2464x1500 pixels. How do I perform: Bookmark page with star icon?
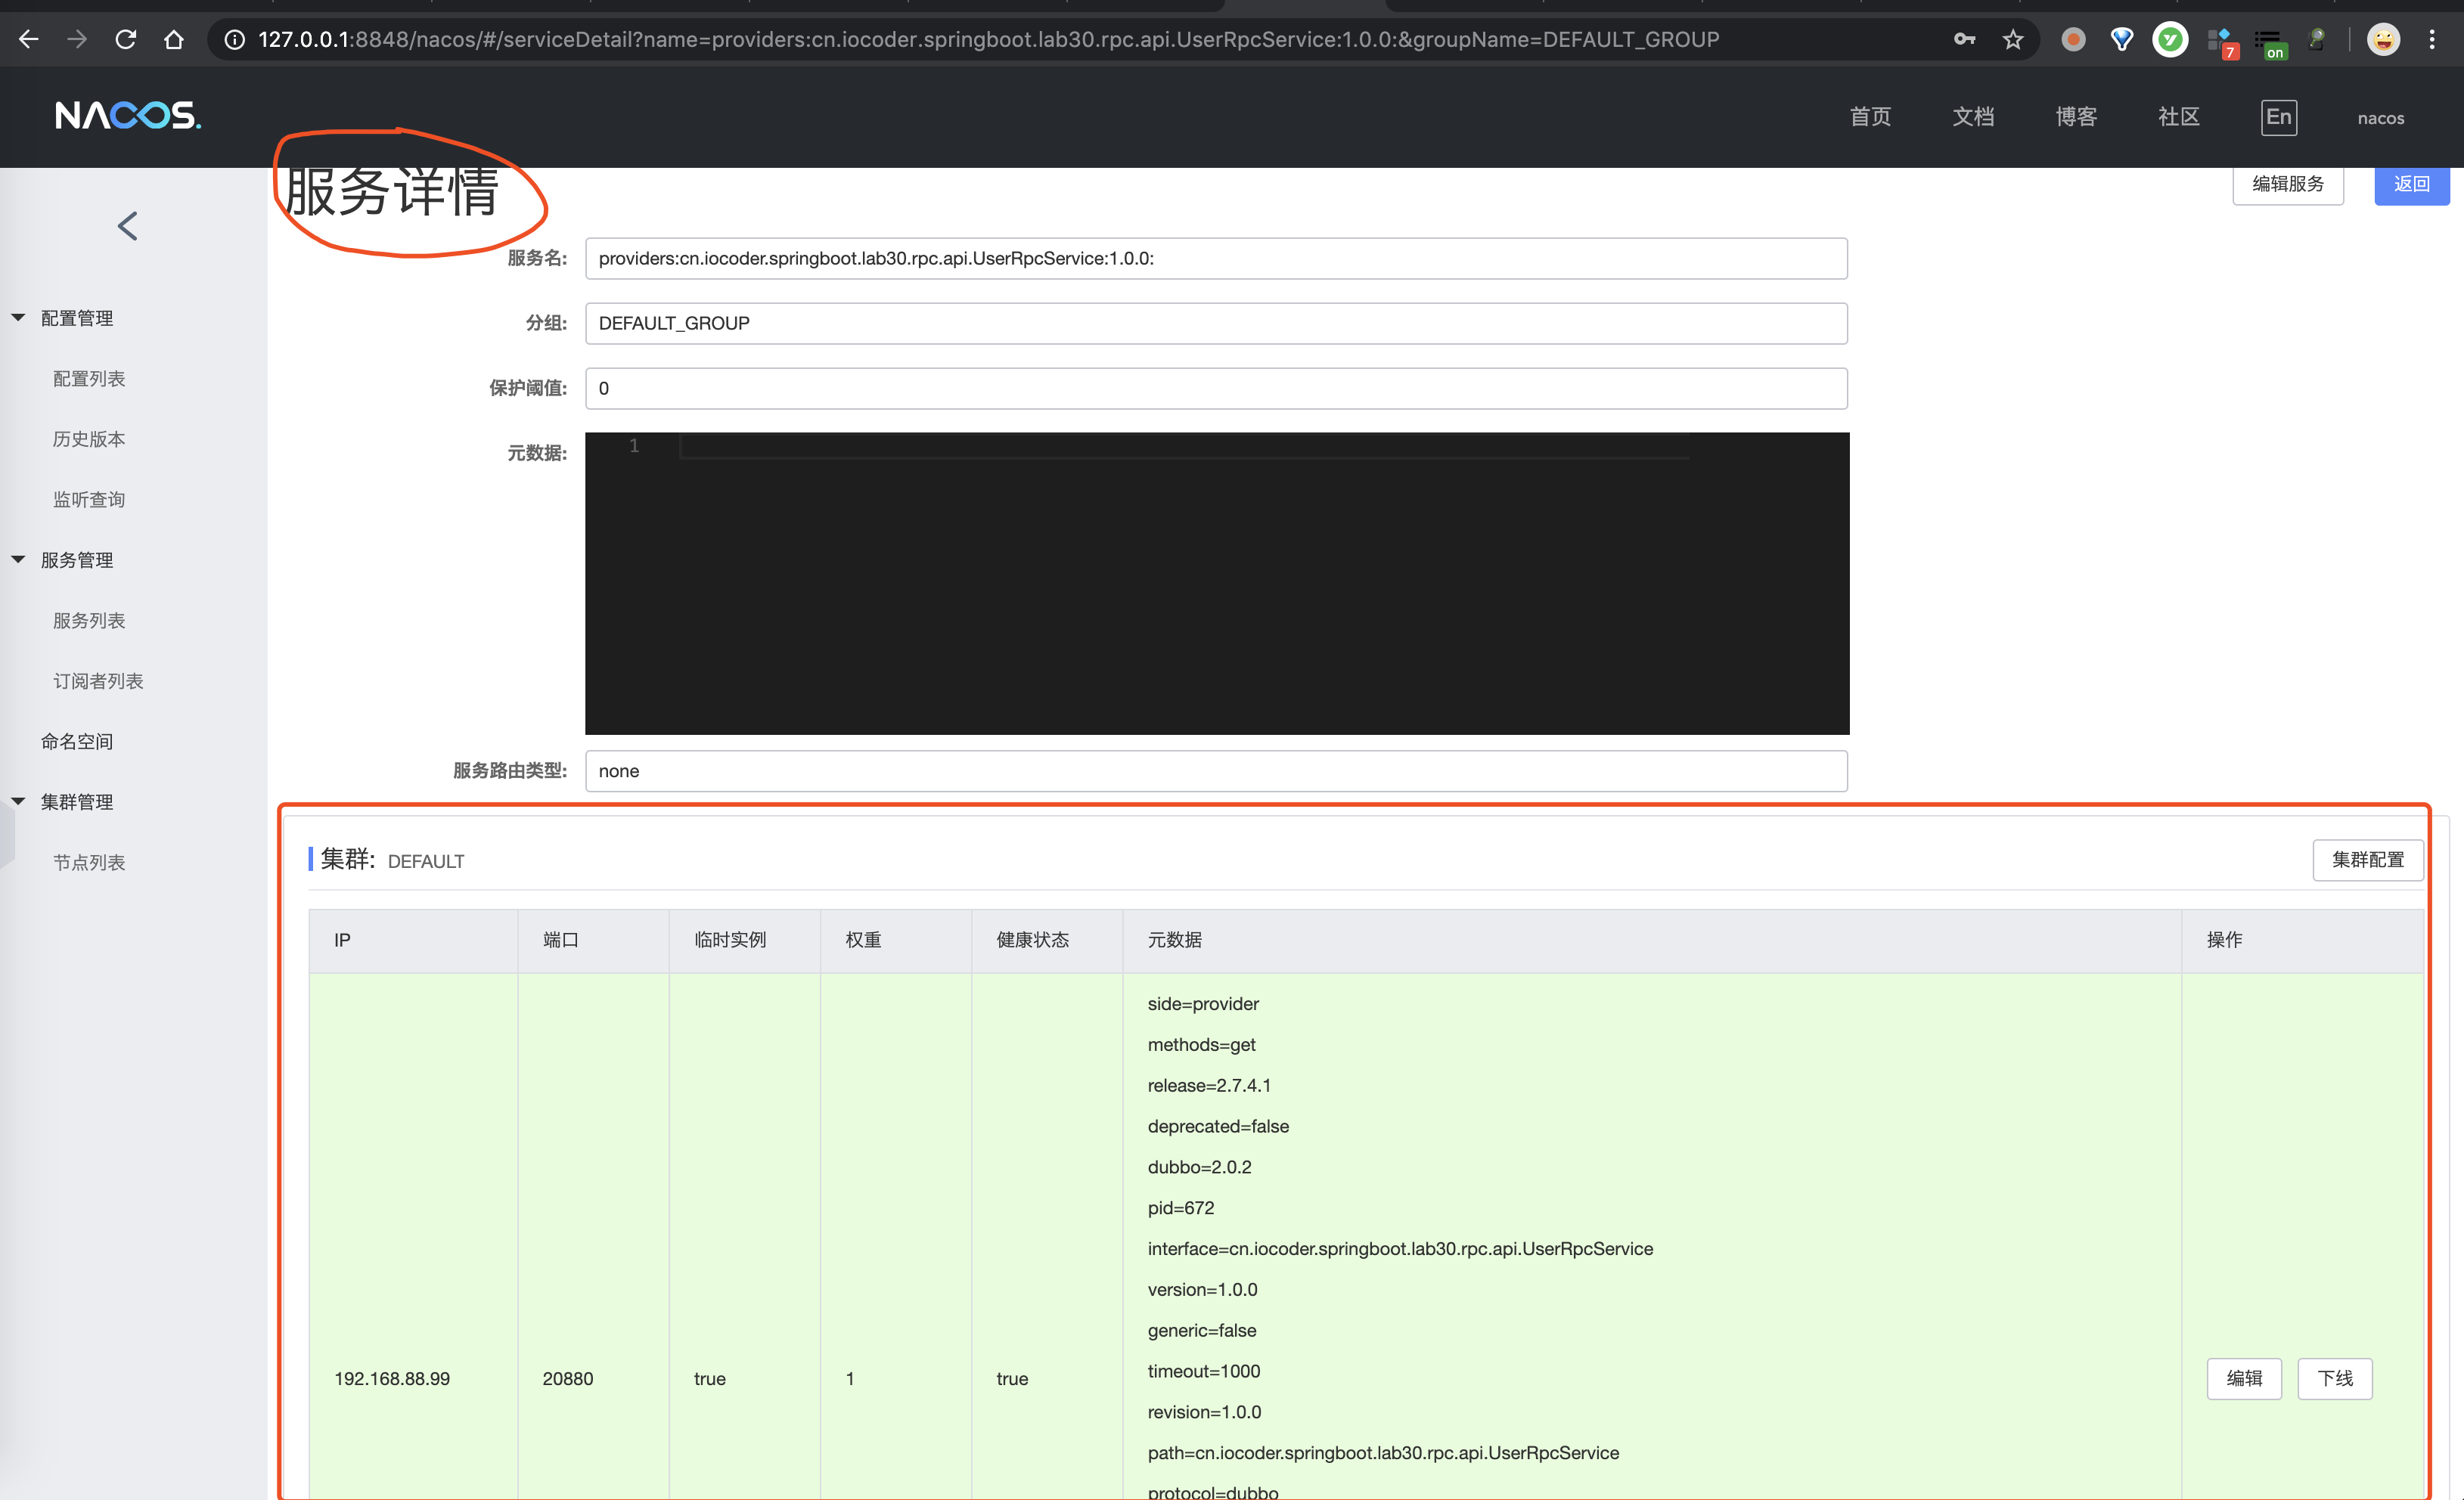[x=2013, y=39]
